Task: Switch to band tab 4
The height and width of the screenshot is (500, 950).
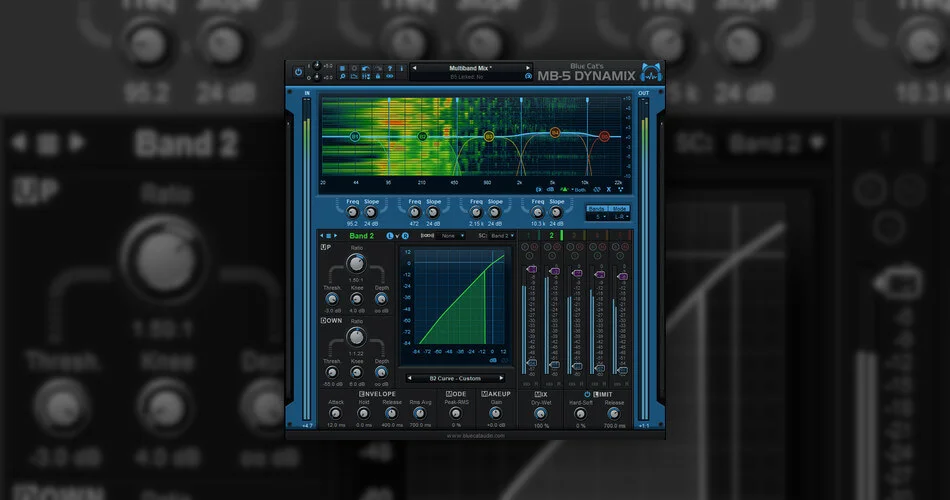Action: point(597,235)
